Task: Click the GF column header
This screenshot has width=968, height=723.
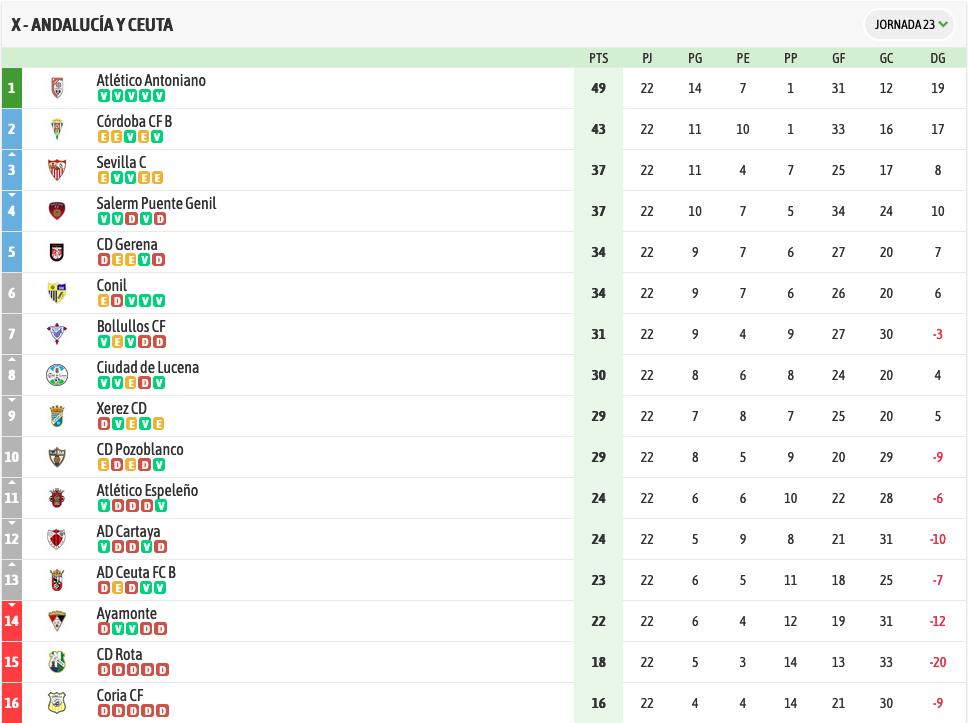Action: pos(838,58)
